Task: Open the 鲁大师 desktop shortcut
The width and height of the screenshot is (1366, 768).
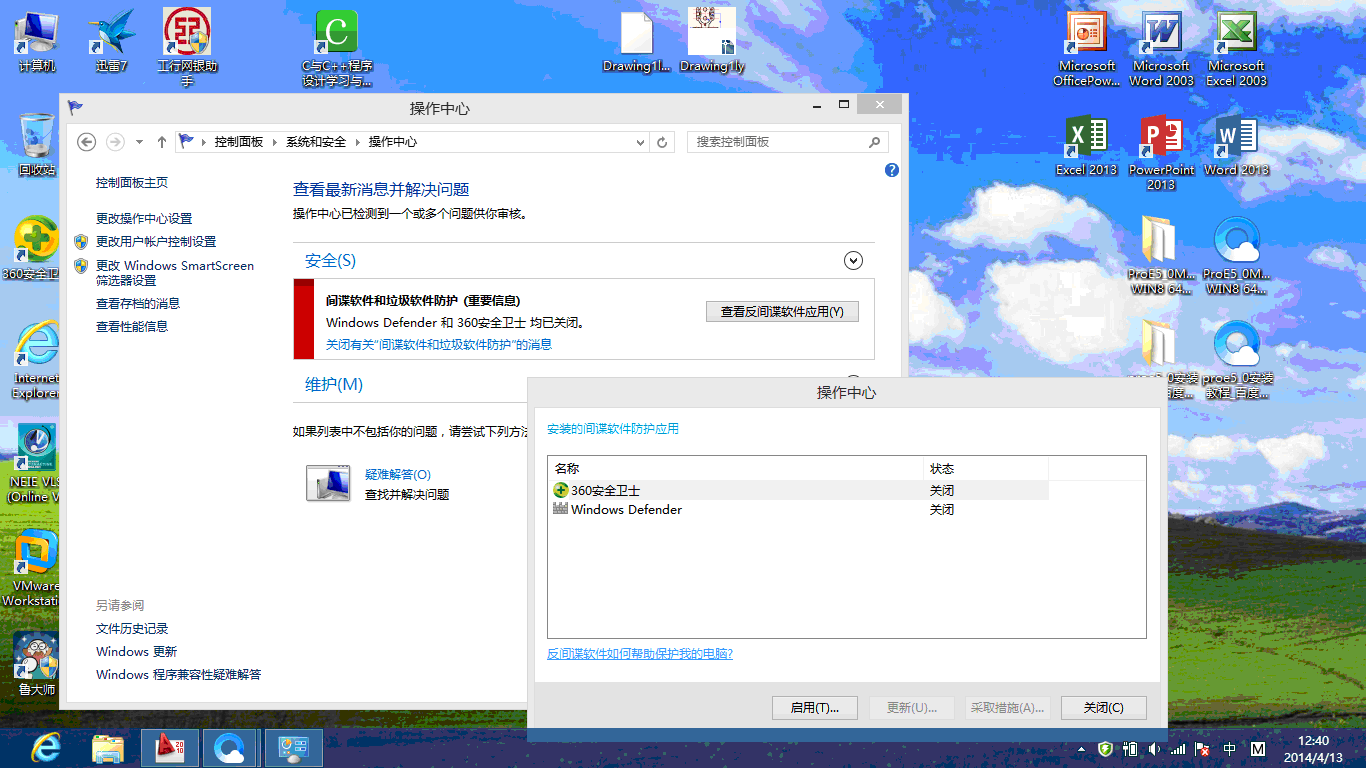Action: click(37, 665)
